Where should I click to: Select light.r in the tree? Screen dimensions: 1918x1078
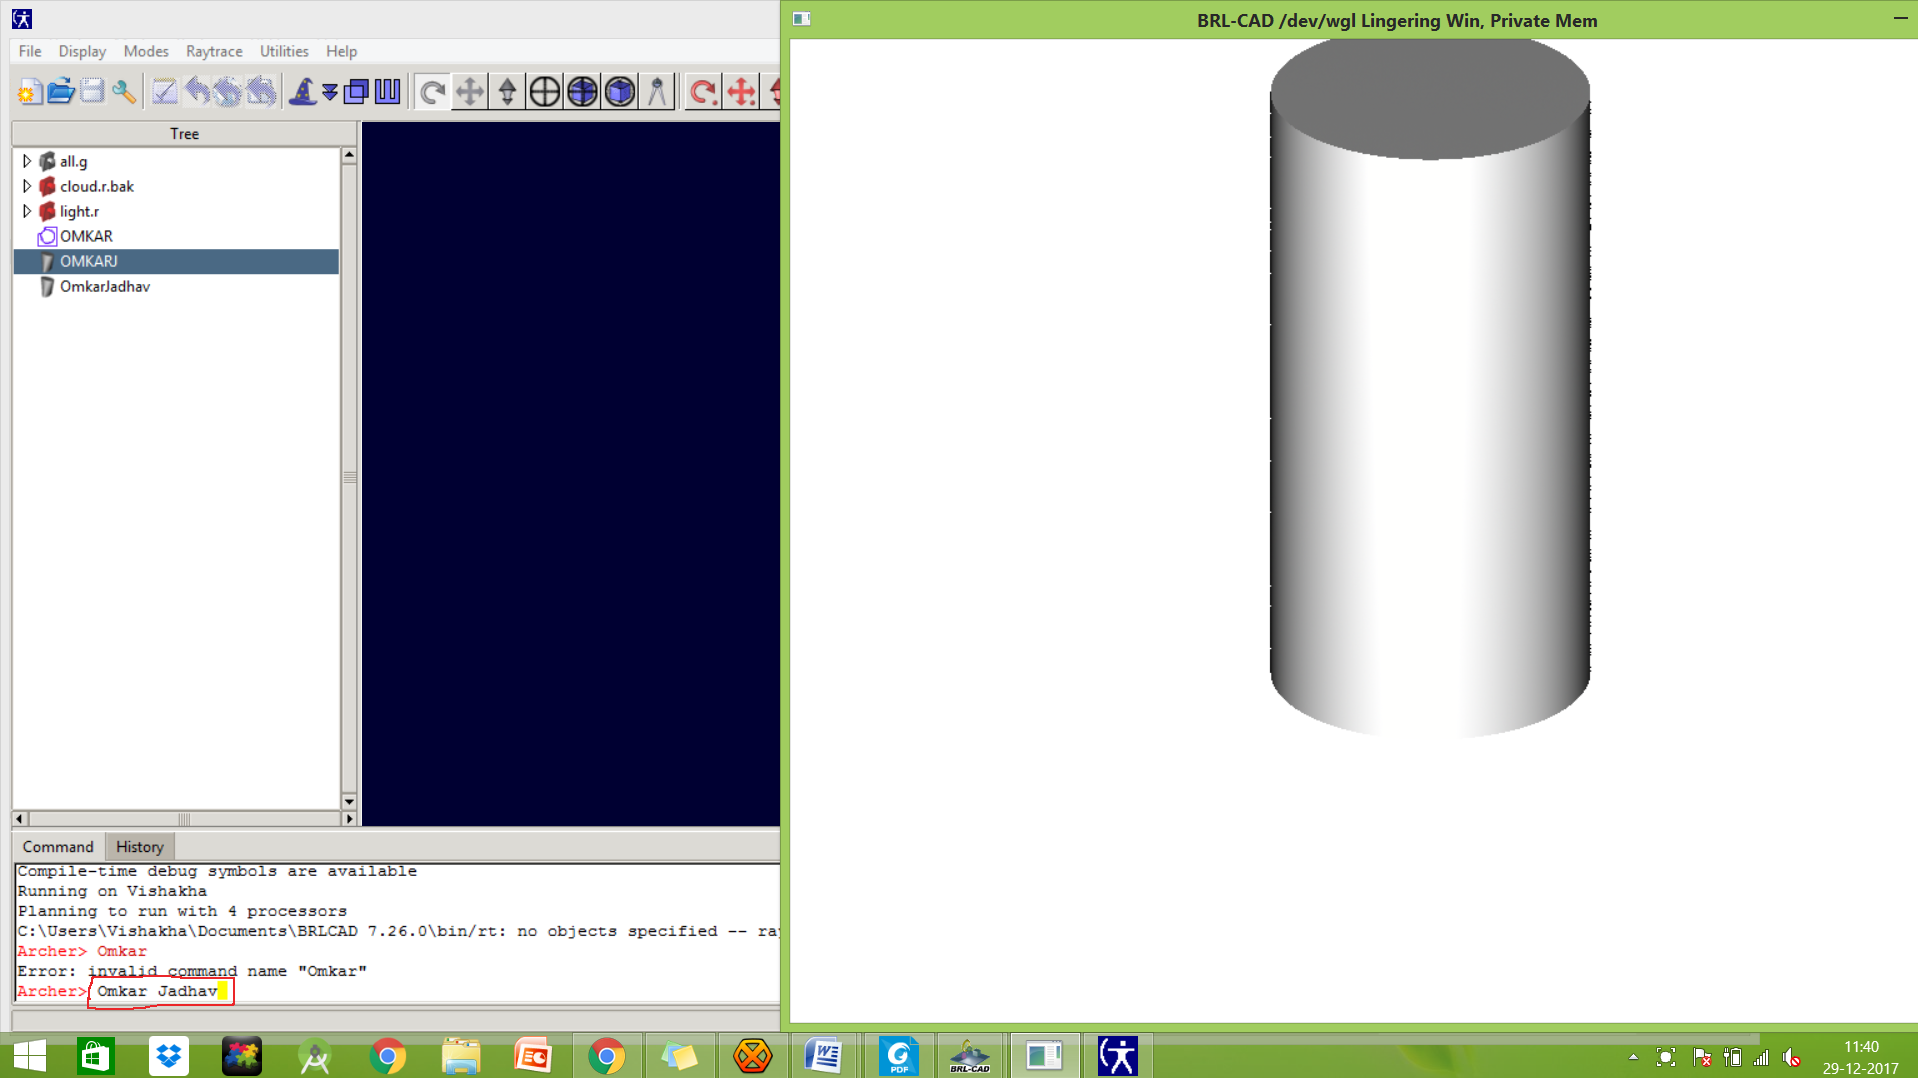(x=79, y=211)
